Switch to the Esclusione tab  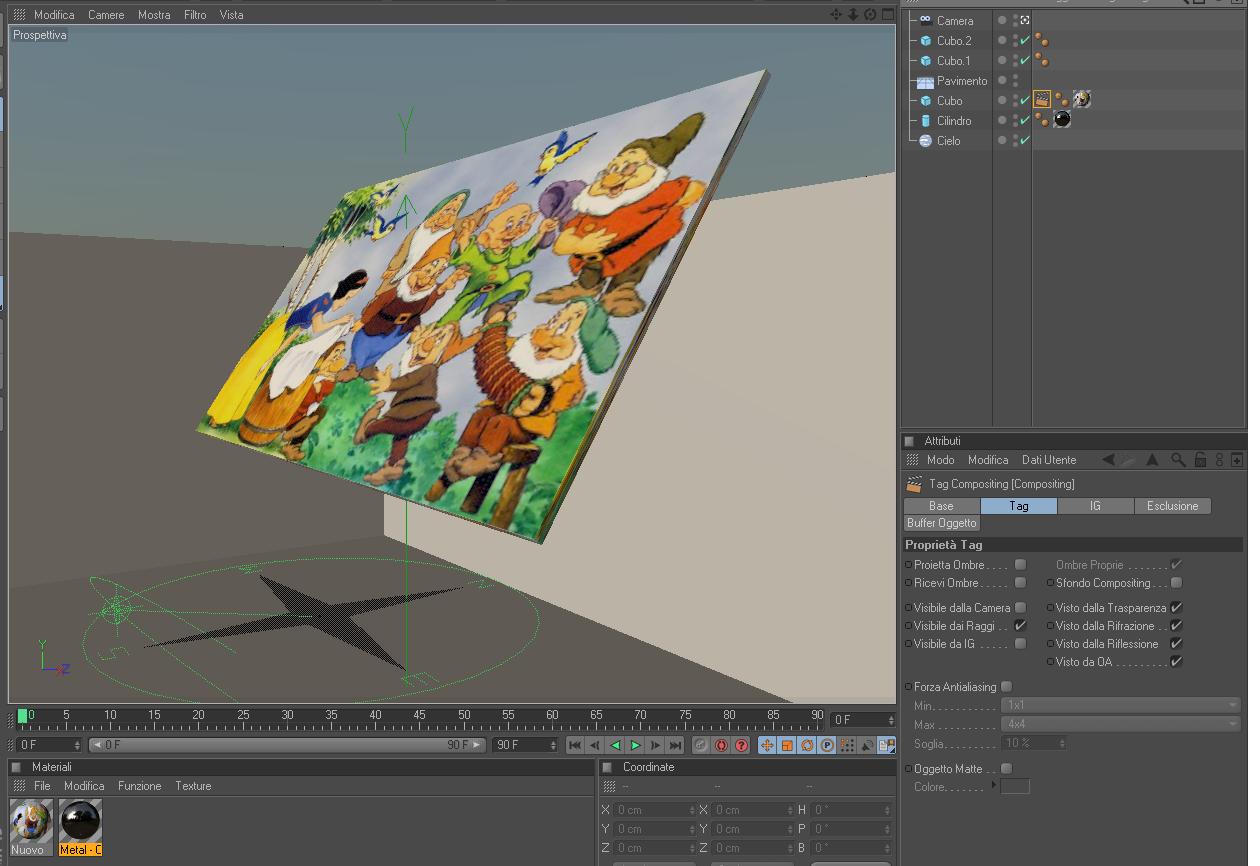pos(1173,506)
